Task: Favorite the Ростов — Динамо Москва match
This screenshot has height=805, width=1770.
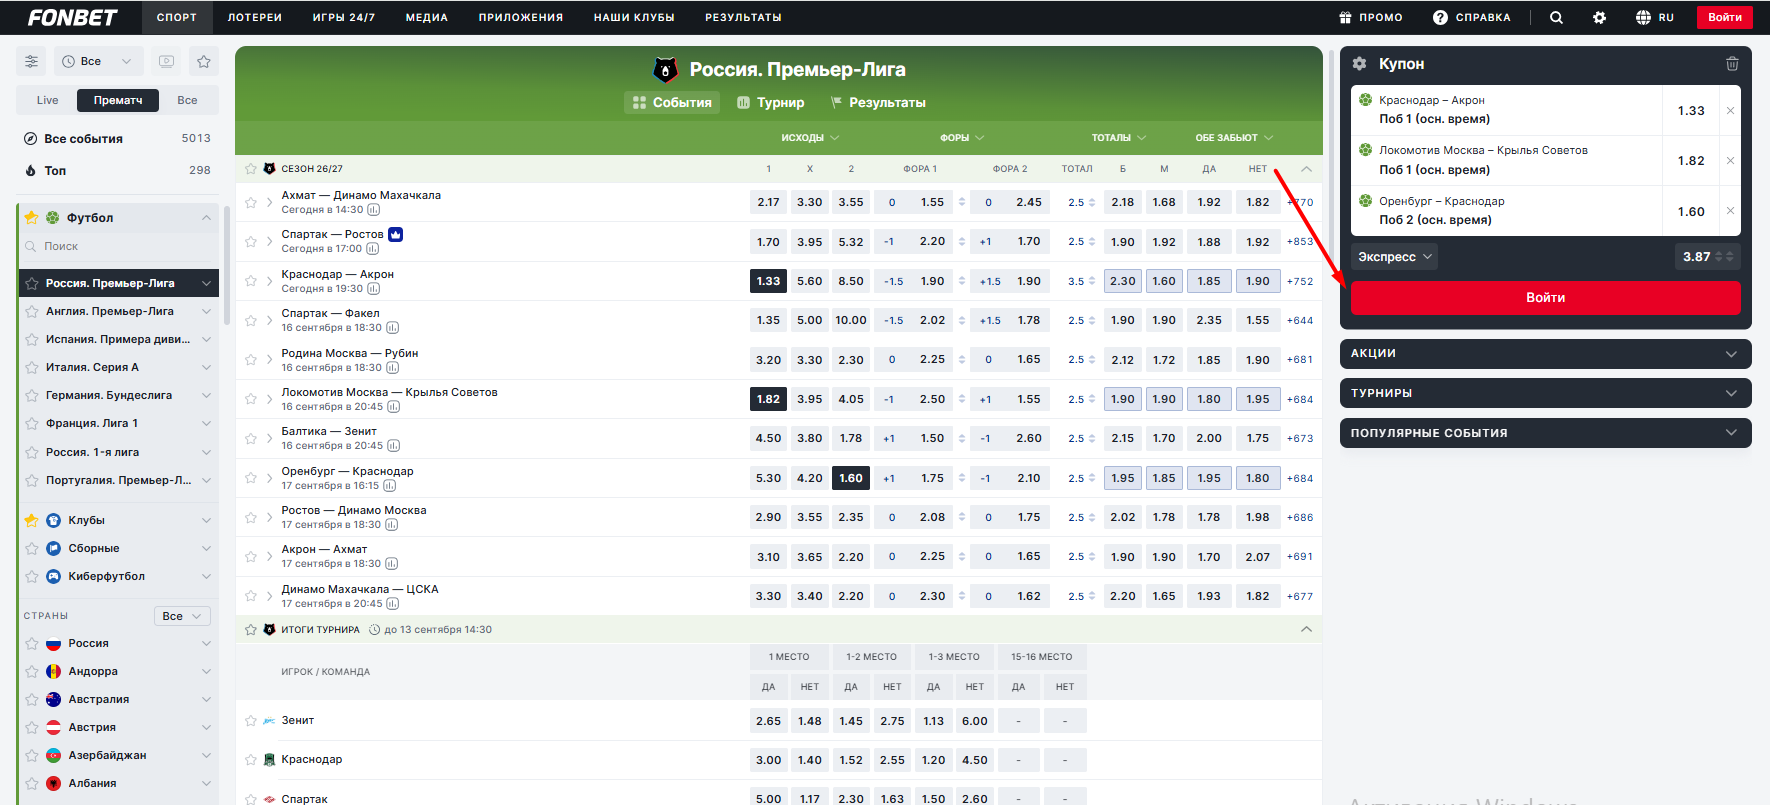Action: point(251,517)
